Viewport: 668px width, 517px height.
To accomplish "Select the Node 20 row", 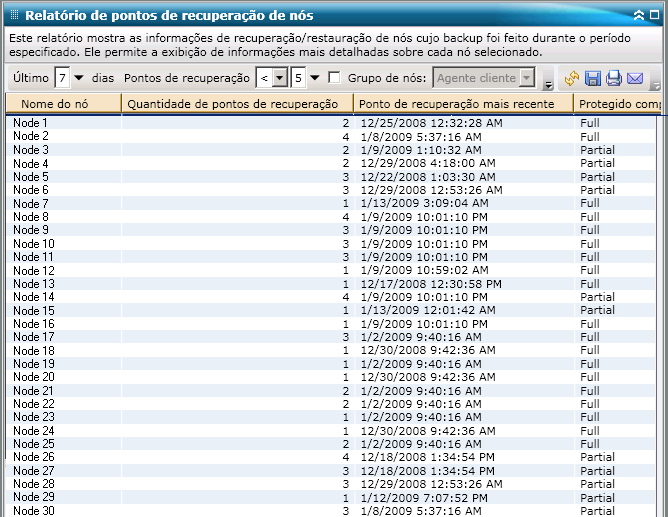I will point(331,377).
